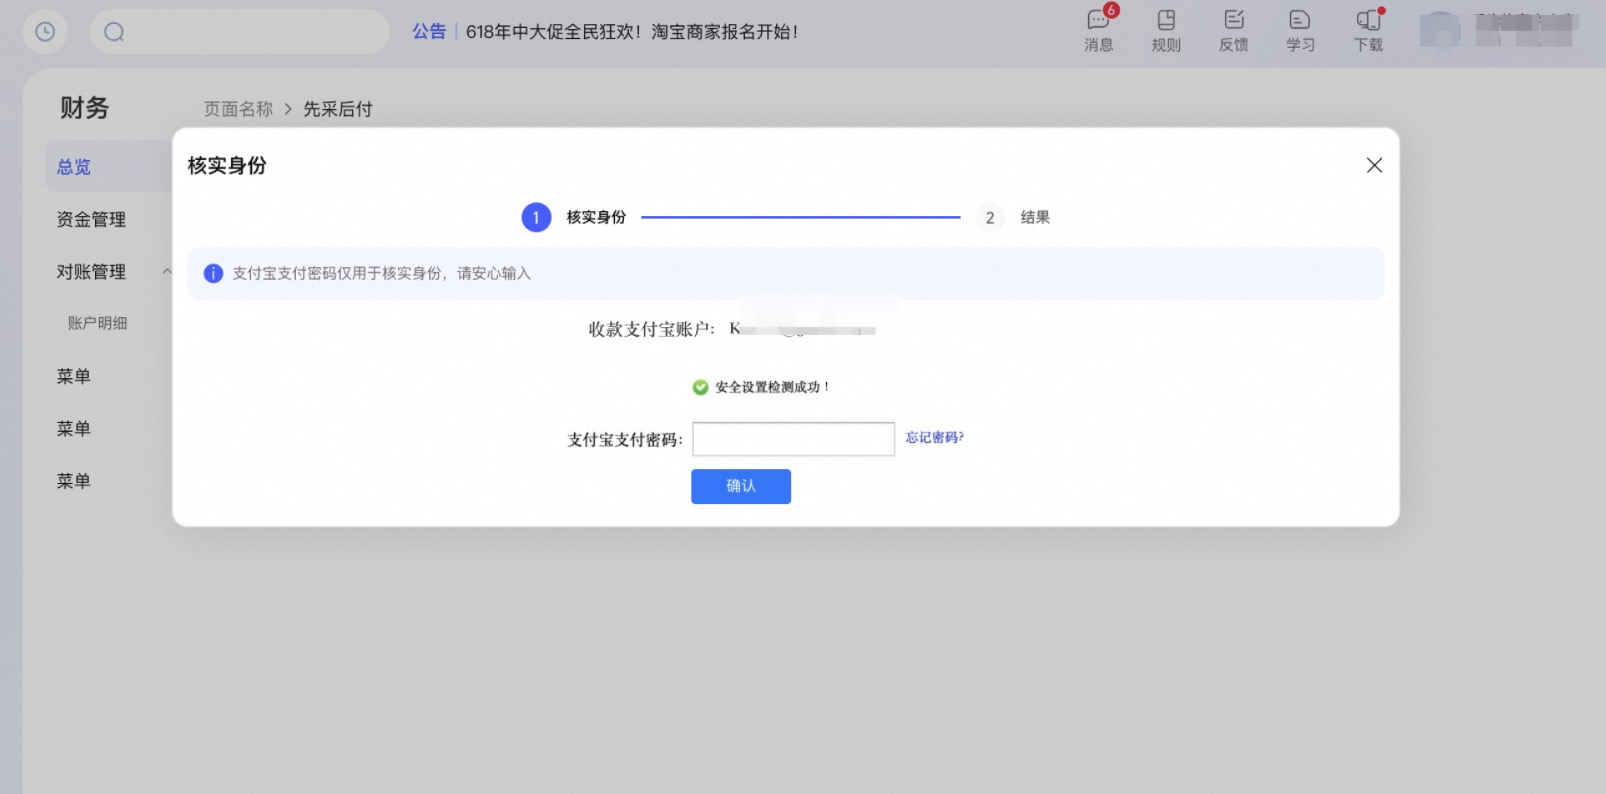Open 资金管理 in the sidebar
The height and width of the screenshot is (794, 1606).
(x=91, y=219)
